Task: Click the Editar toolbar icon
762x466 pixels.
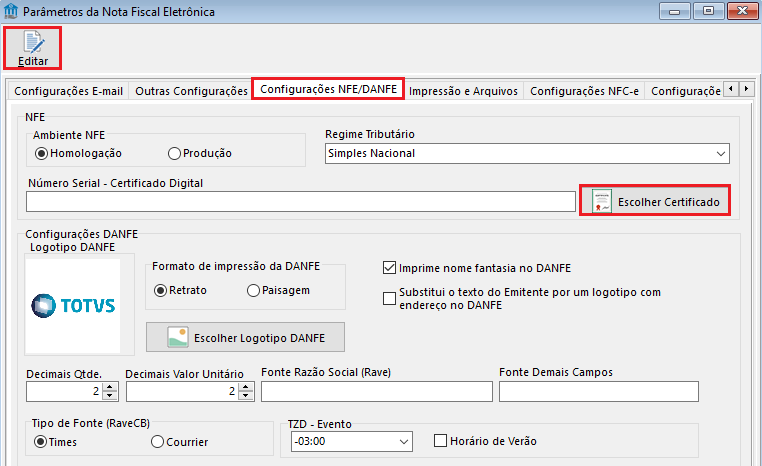Action: pyautogui.click(x=33, y=48)
